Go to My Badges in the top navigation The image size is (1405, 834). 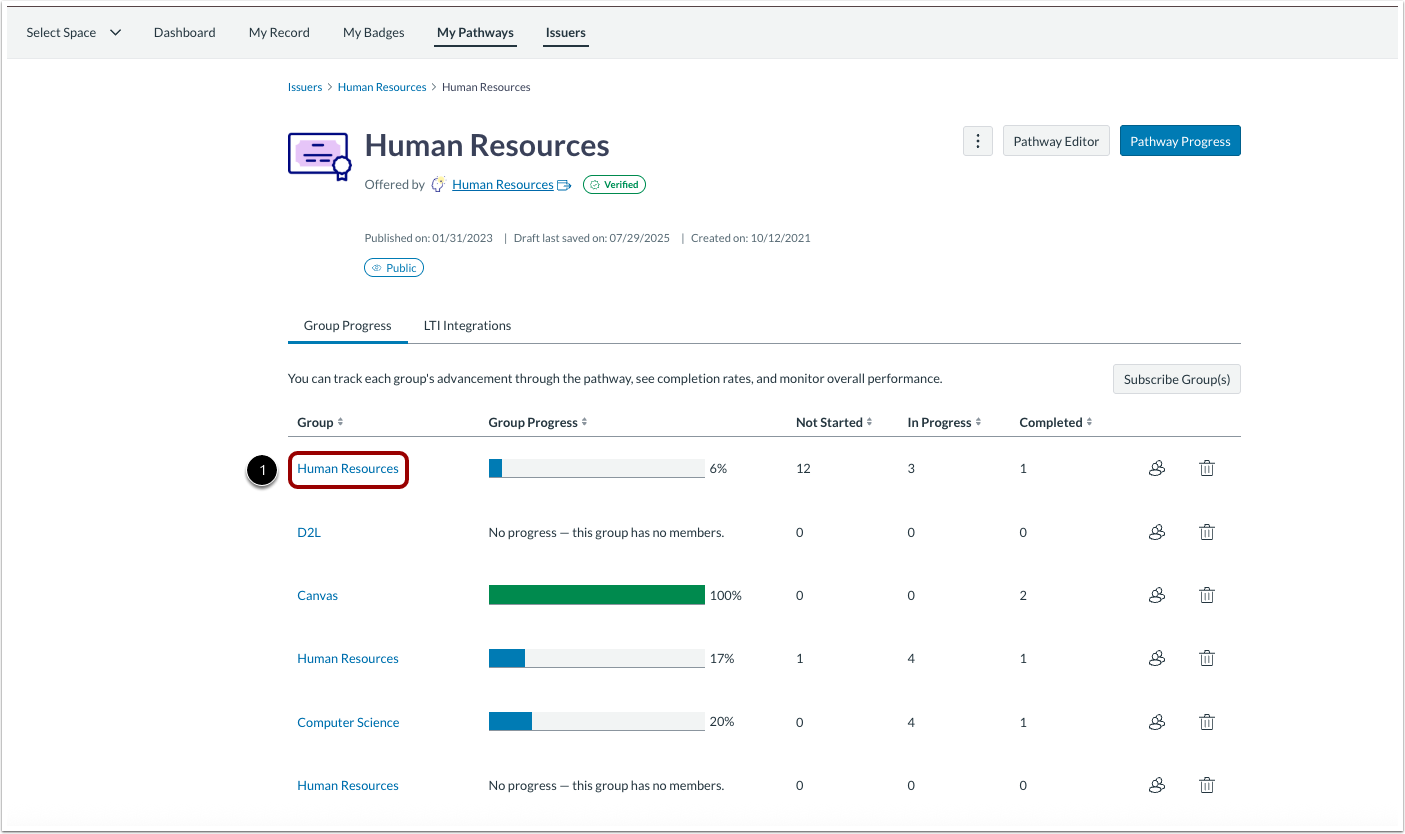click(x=373, y=33)
